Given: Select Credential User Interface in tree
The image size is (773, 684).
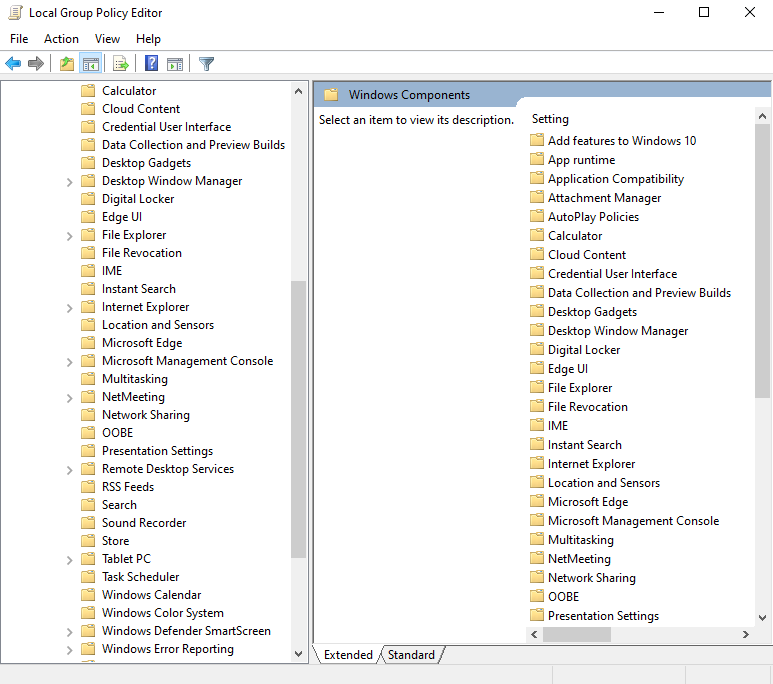Looking at the screenshot, I should (166, 127).
